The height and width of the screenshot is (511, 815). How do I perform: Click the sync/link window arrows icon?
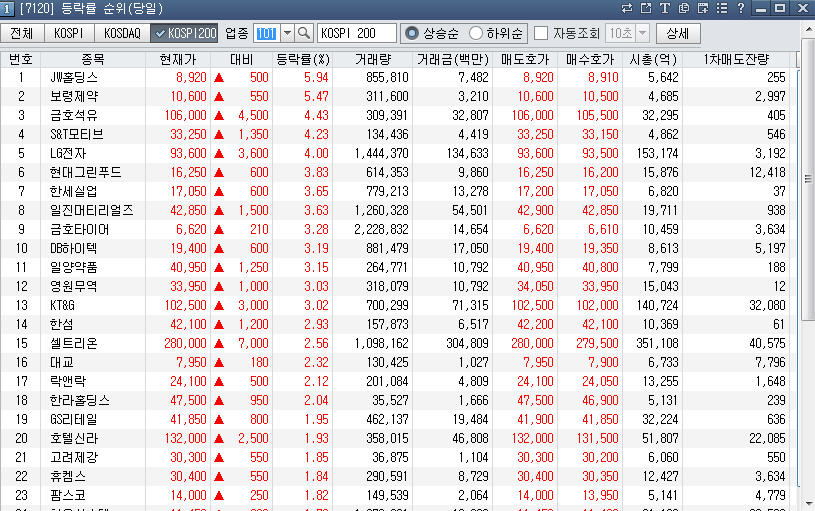(x=627, y=8)
